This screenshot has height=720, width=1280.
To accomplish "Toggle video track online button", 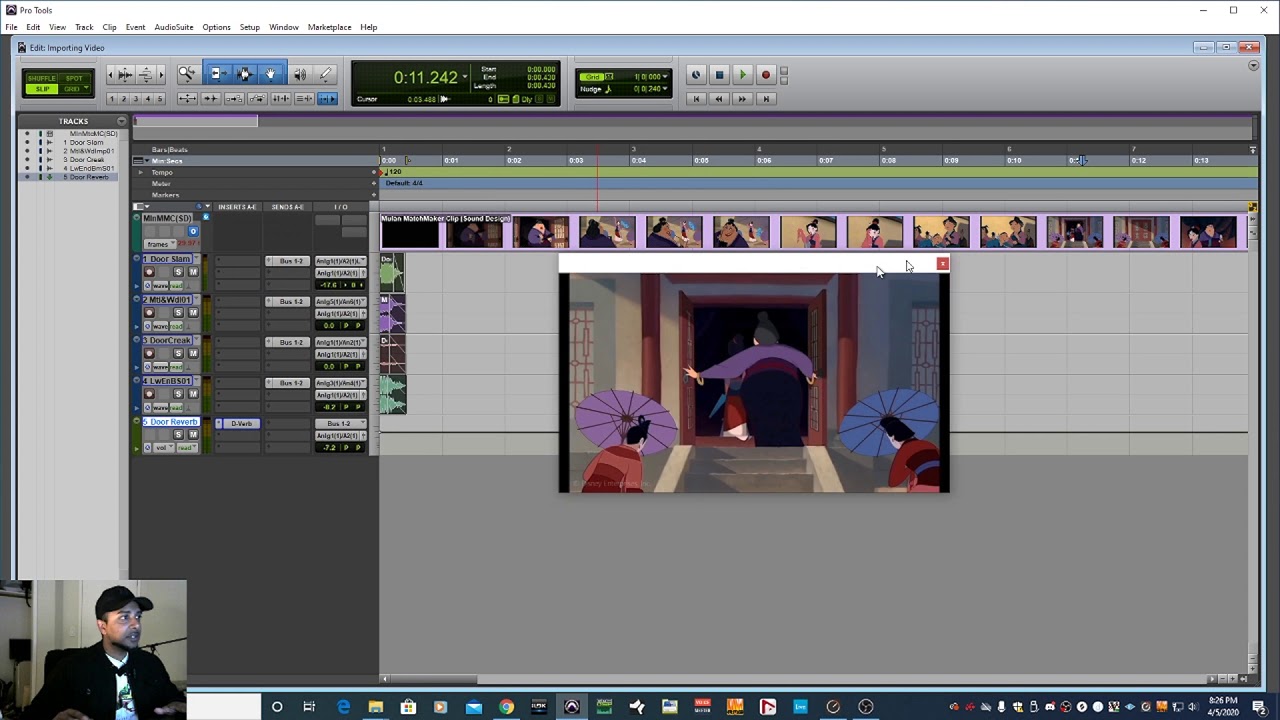I will [193, 231].
